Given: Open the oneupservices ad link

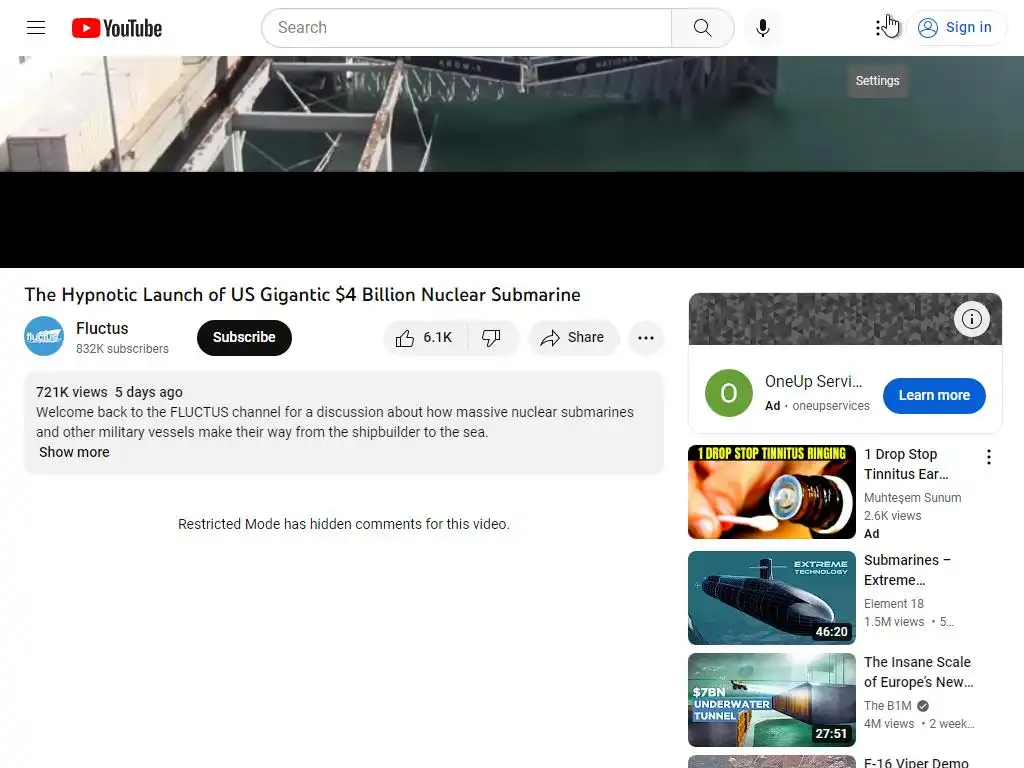Looking at the screenshot, I should [x=831, y=406].
